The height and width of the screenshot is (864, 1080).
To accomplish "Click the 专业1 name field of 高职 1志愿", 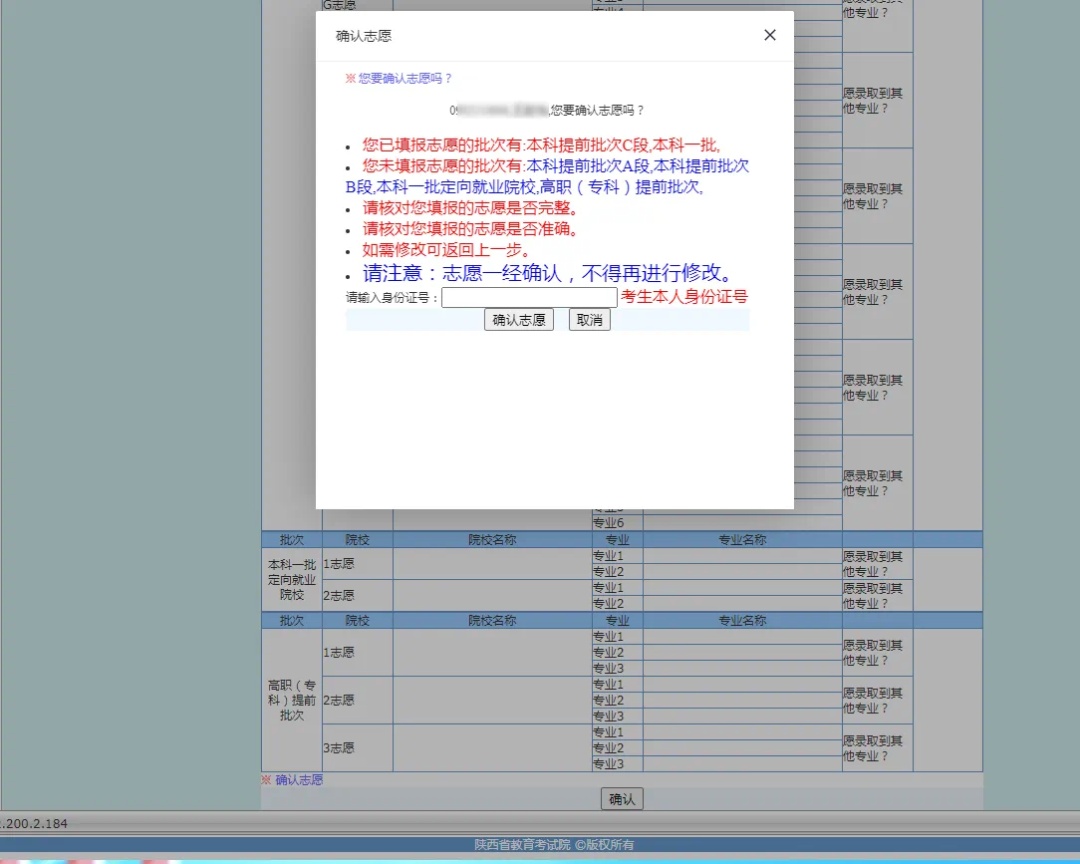I will click(740, 636).
